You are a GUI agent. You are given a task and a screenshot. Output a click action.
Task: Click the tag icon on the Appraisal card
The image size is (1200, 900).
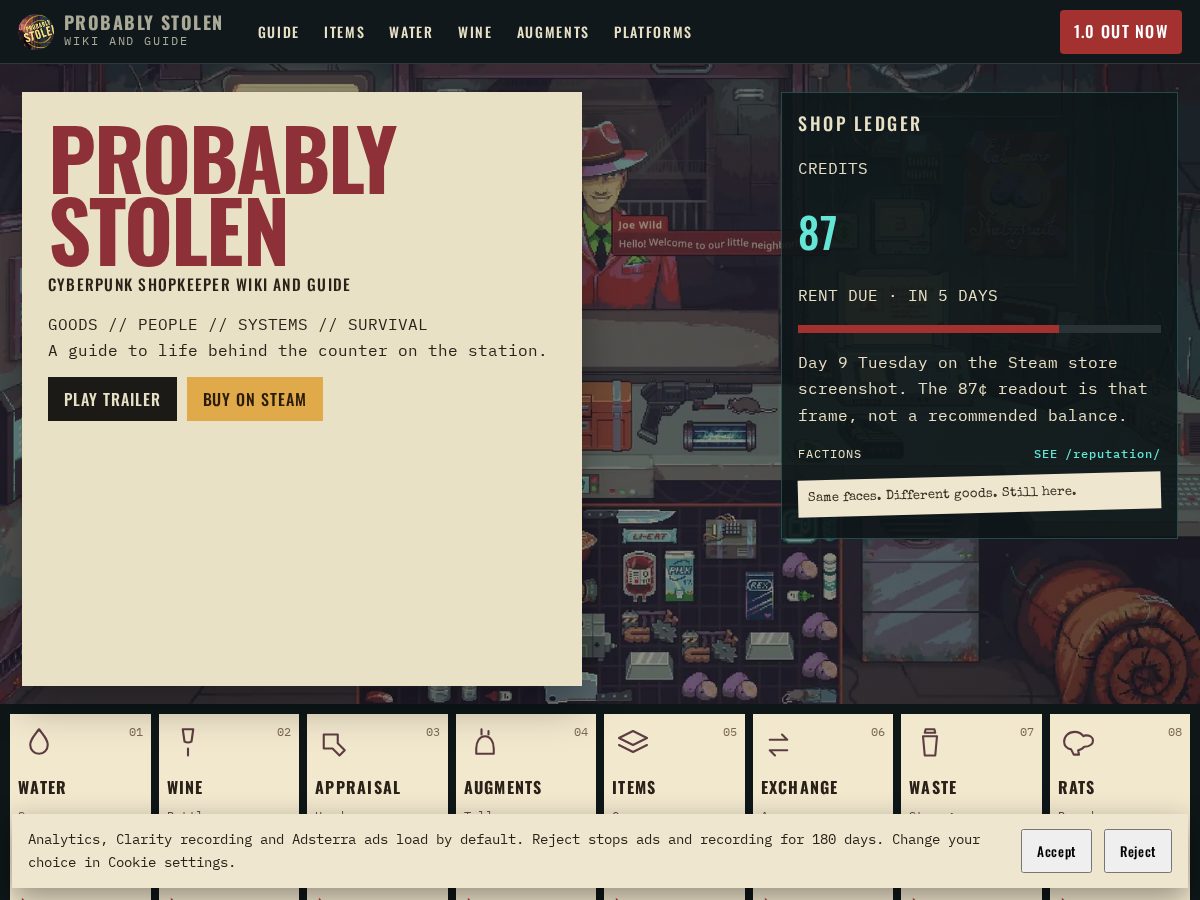(334, 744)
